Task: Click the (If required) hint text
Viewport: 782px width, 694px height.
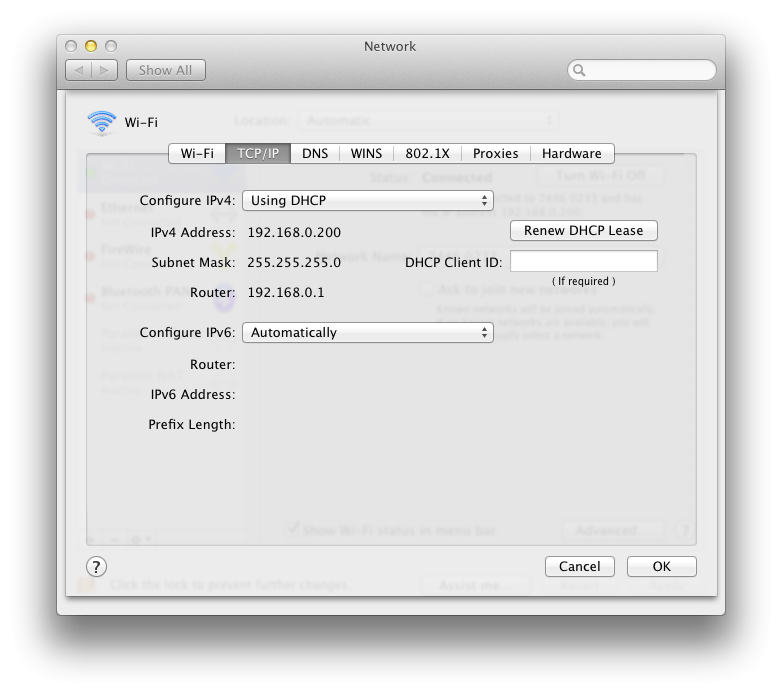Action: point(584,281)
